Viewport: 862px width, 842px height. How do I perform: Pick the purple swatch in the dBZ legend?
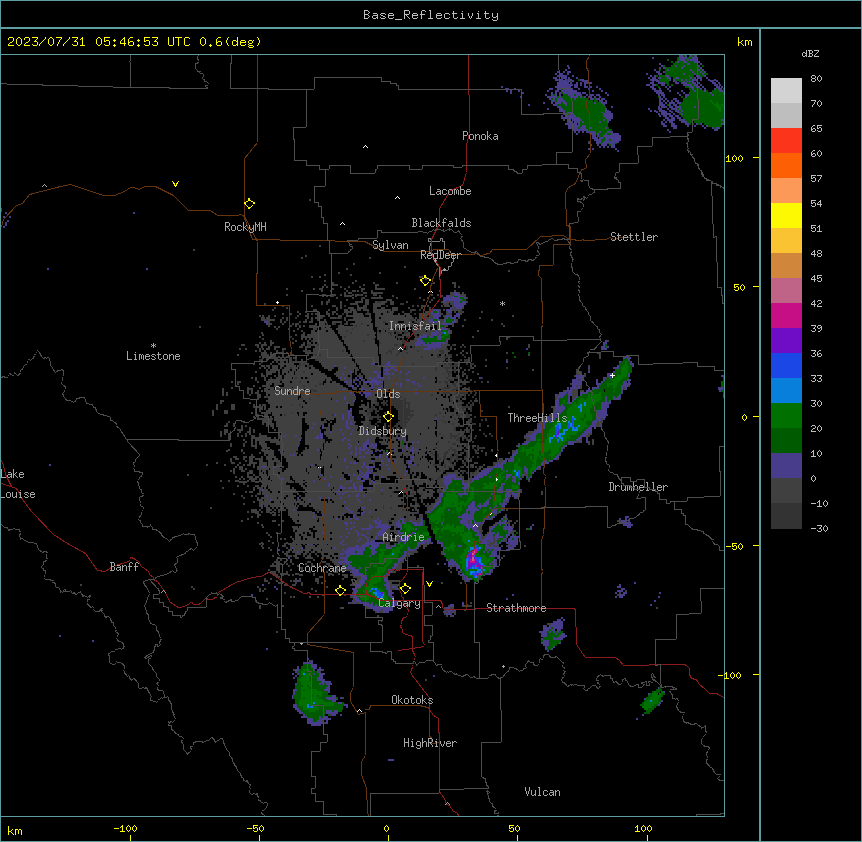pyautogui.click(x=786, y=340)
